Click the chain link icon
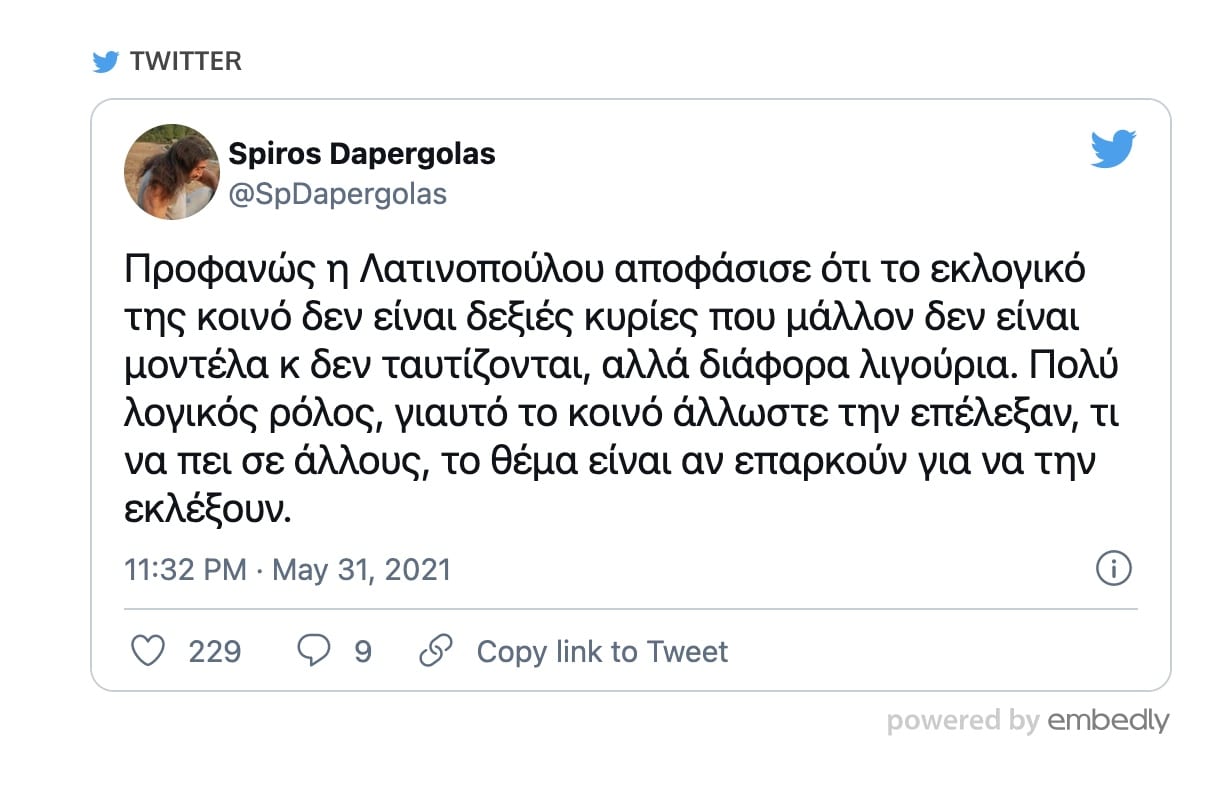Viewport: 1216px width, 800px height. click(435, 652)
